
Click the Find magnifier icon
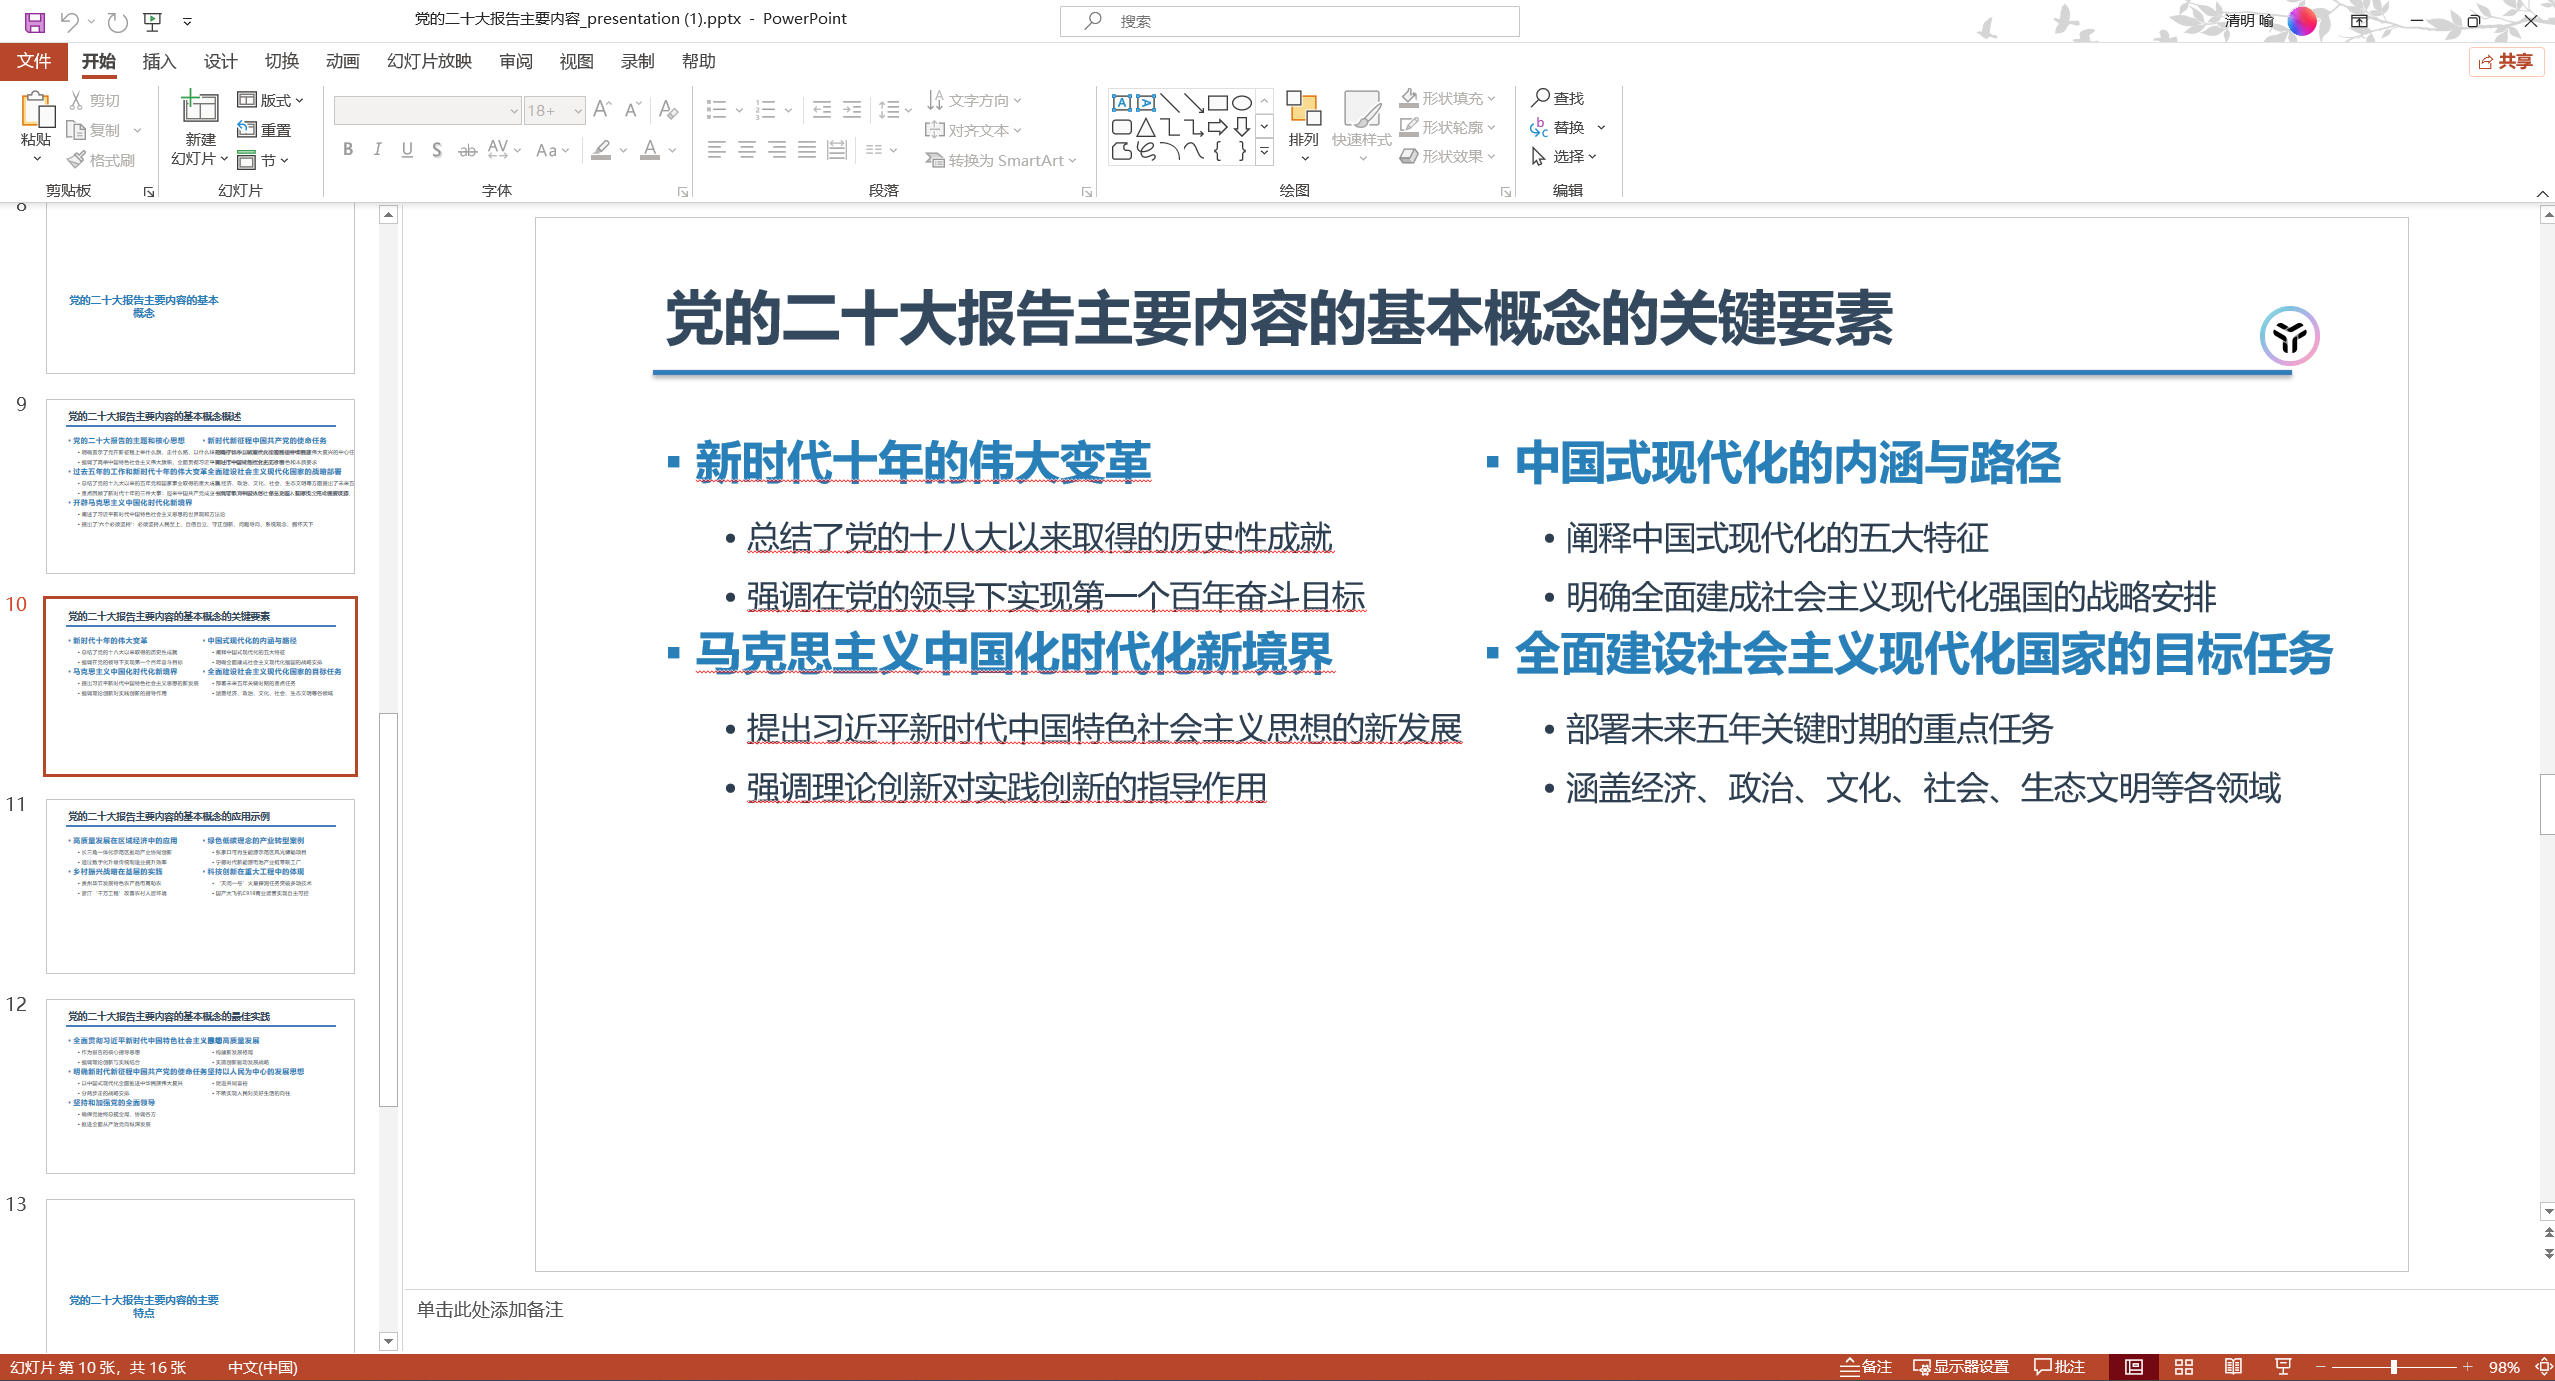[1540, 98]
